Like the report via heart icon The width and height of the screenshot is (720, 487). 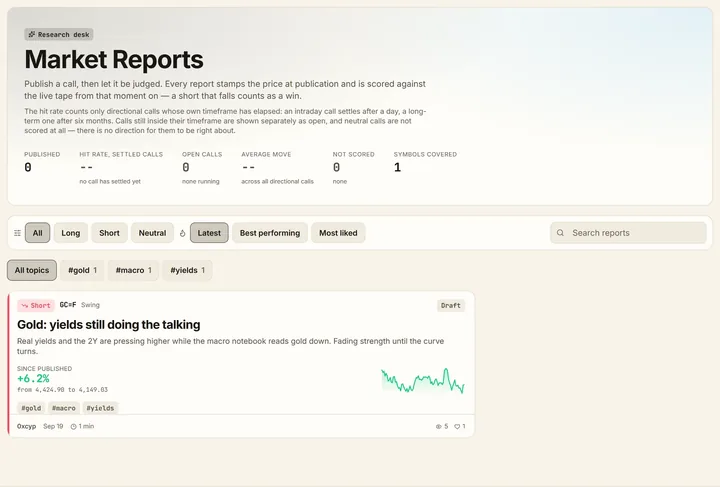pos(457,426)
